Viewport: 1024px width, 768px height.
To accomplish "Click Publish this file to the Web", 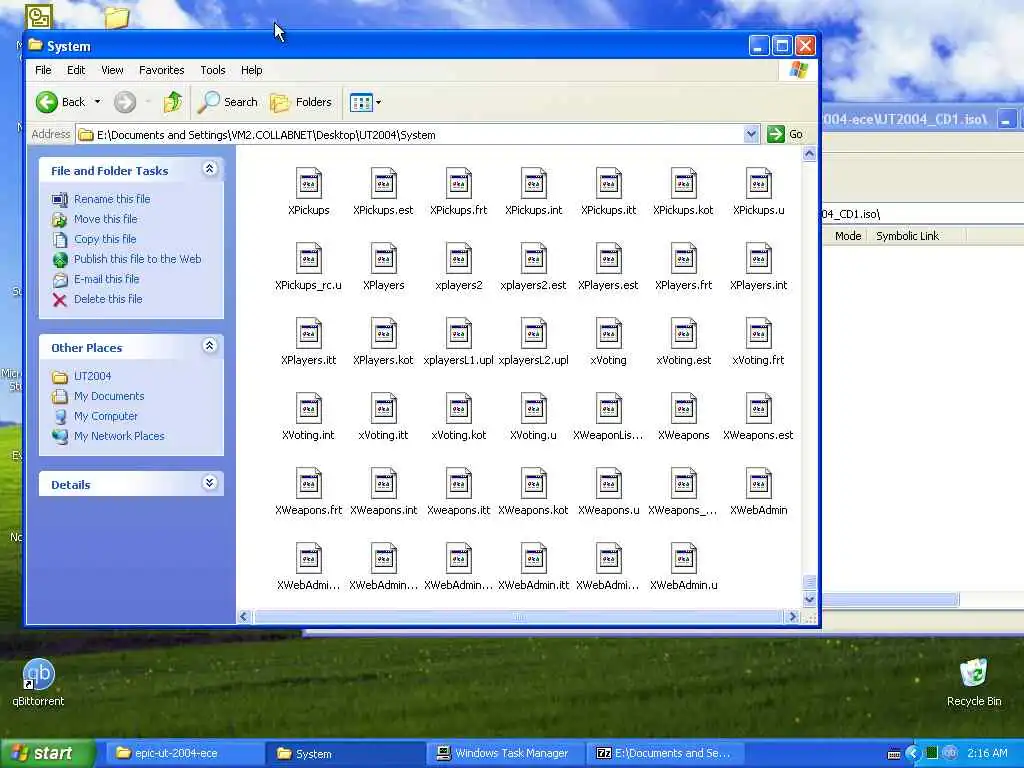I will point(137,259).
